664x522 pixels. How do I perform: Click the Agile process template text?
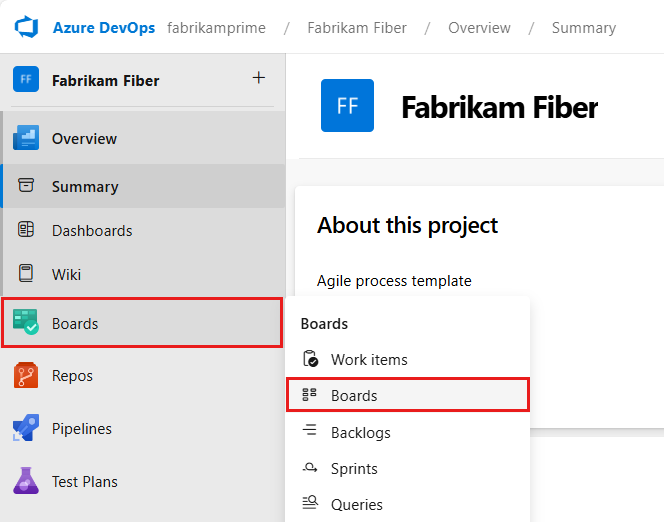click(394, 281)
